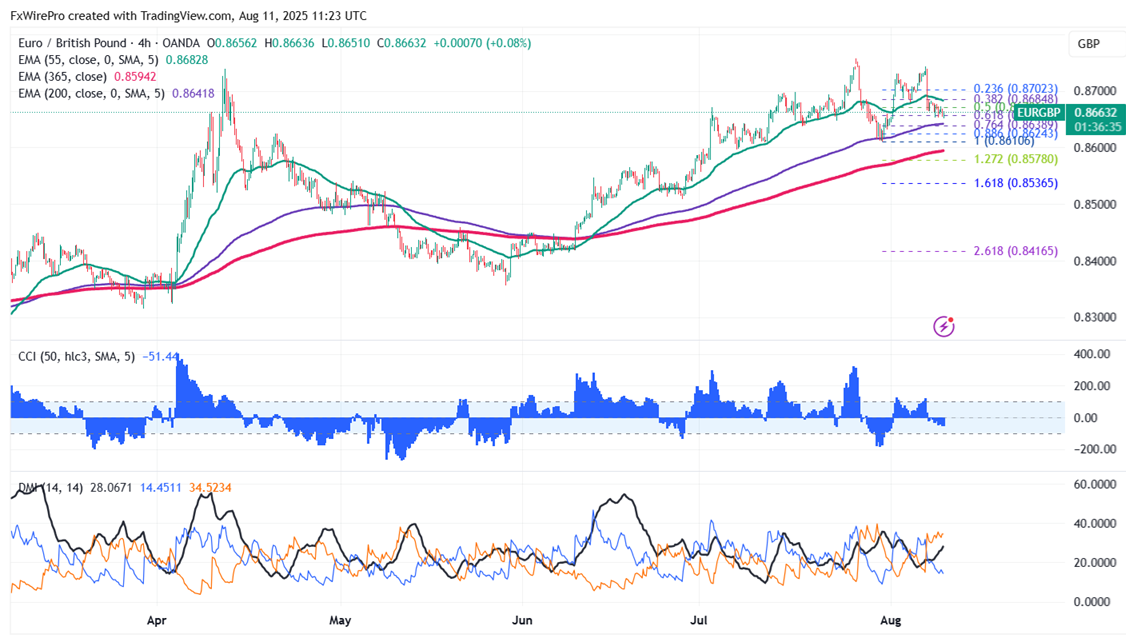Select the 0.236 (0.87023) Fibonacci level
This screenshot has width=1126, height=644.
tap(1015, 89)
